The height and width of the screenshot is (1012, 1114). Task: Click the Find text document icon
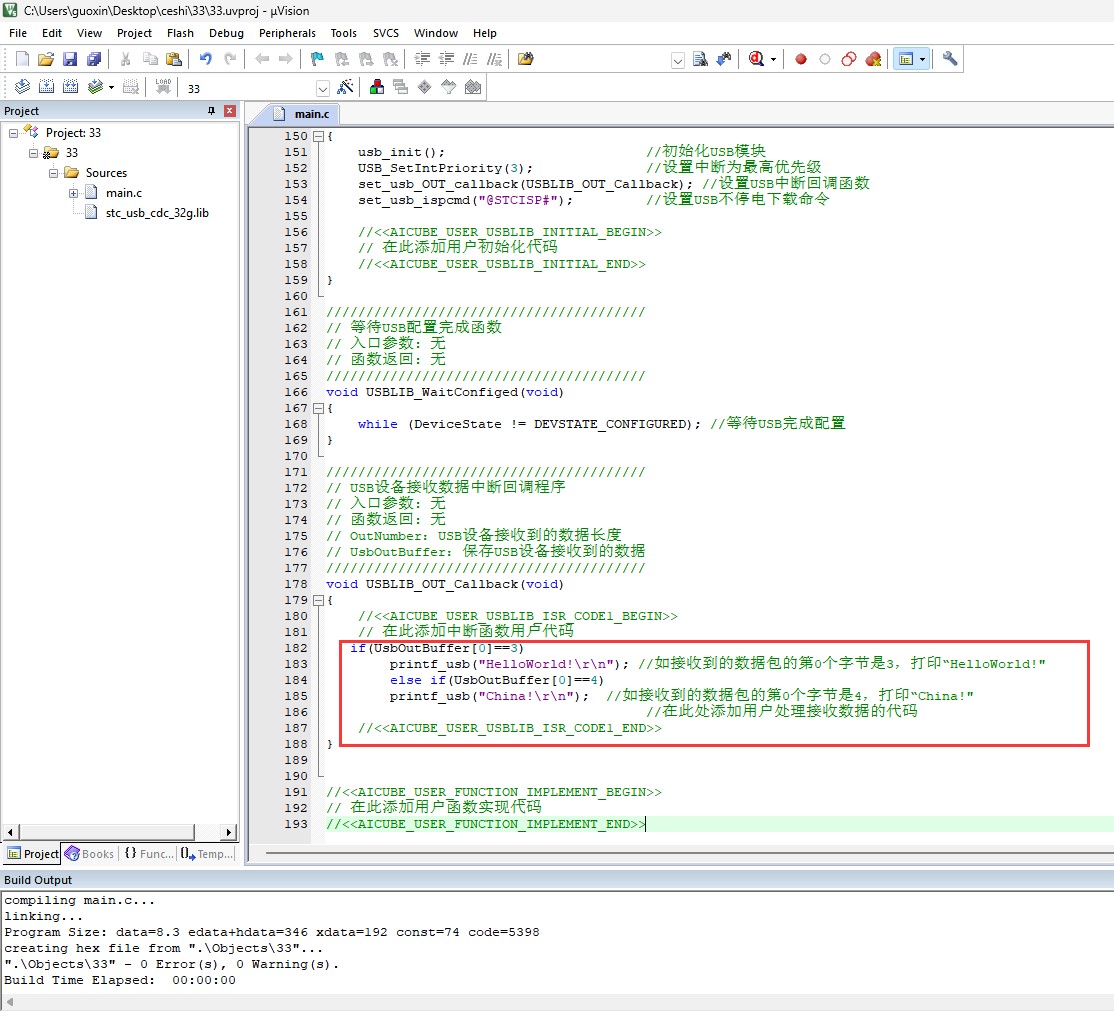(700, 59)
